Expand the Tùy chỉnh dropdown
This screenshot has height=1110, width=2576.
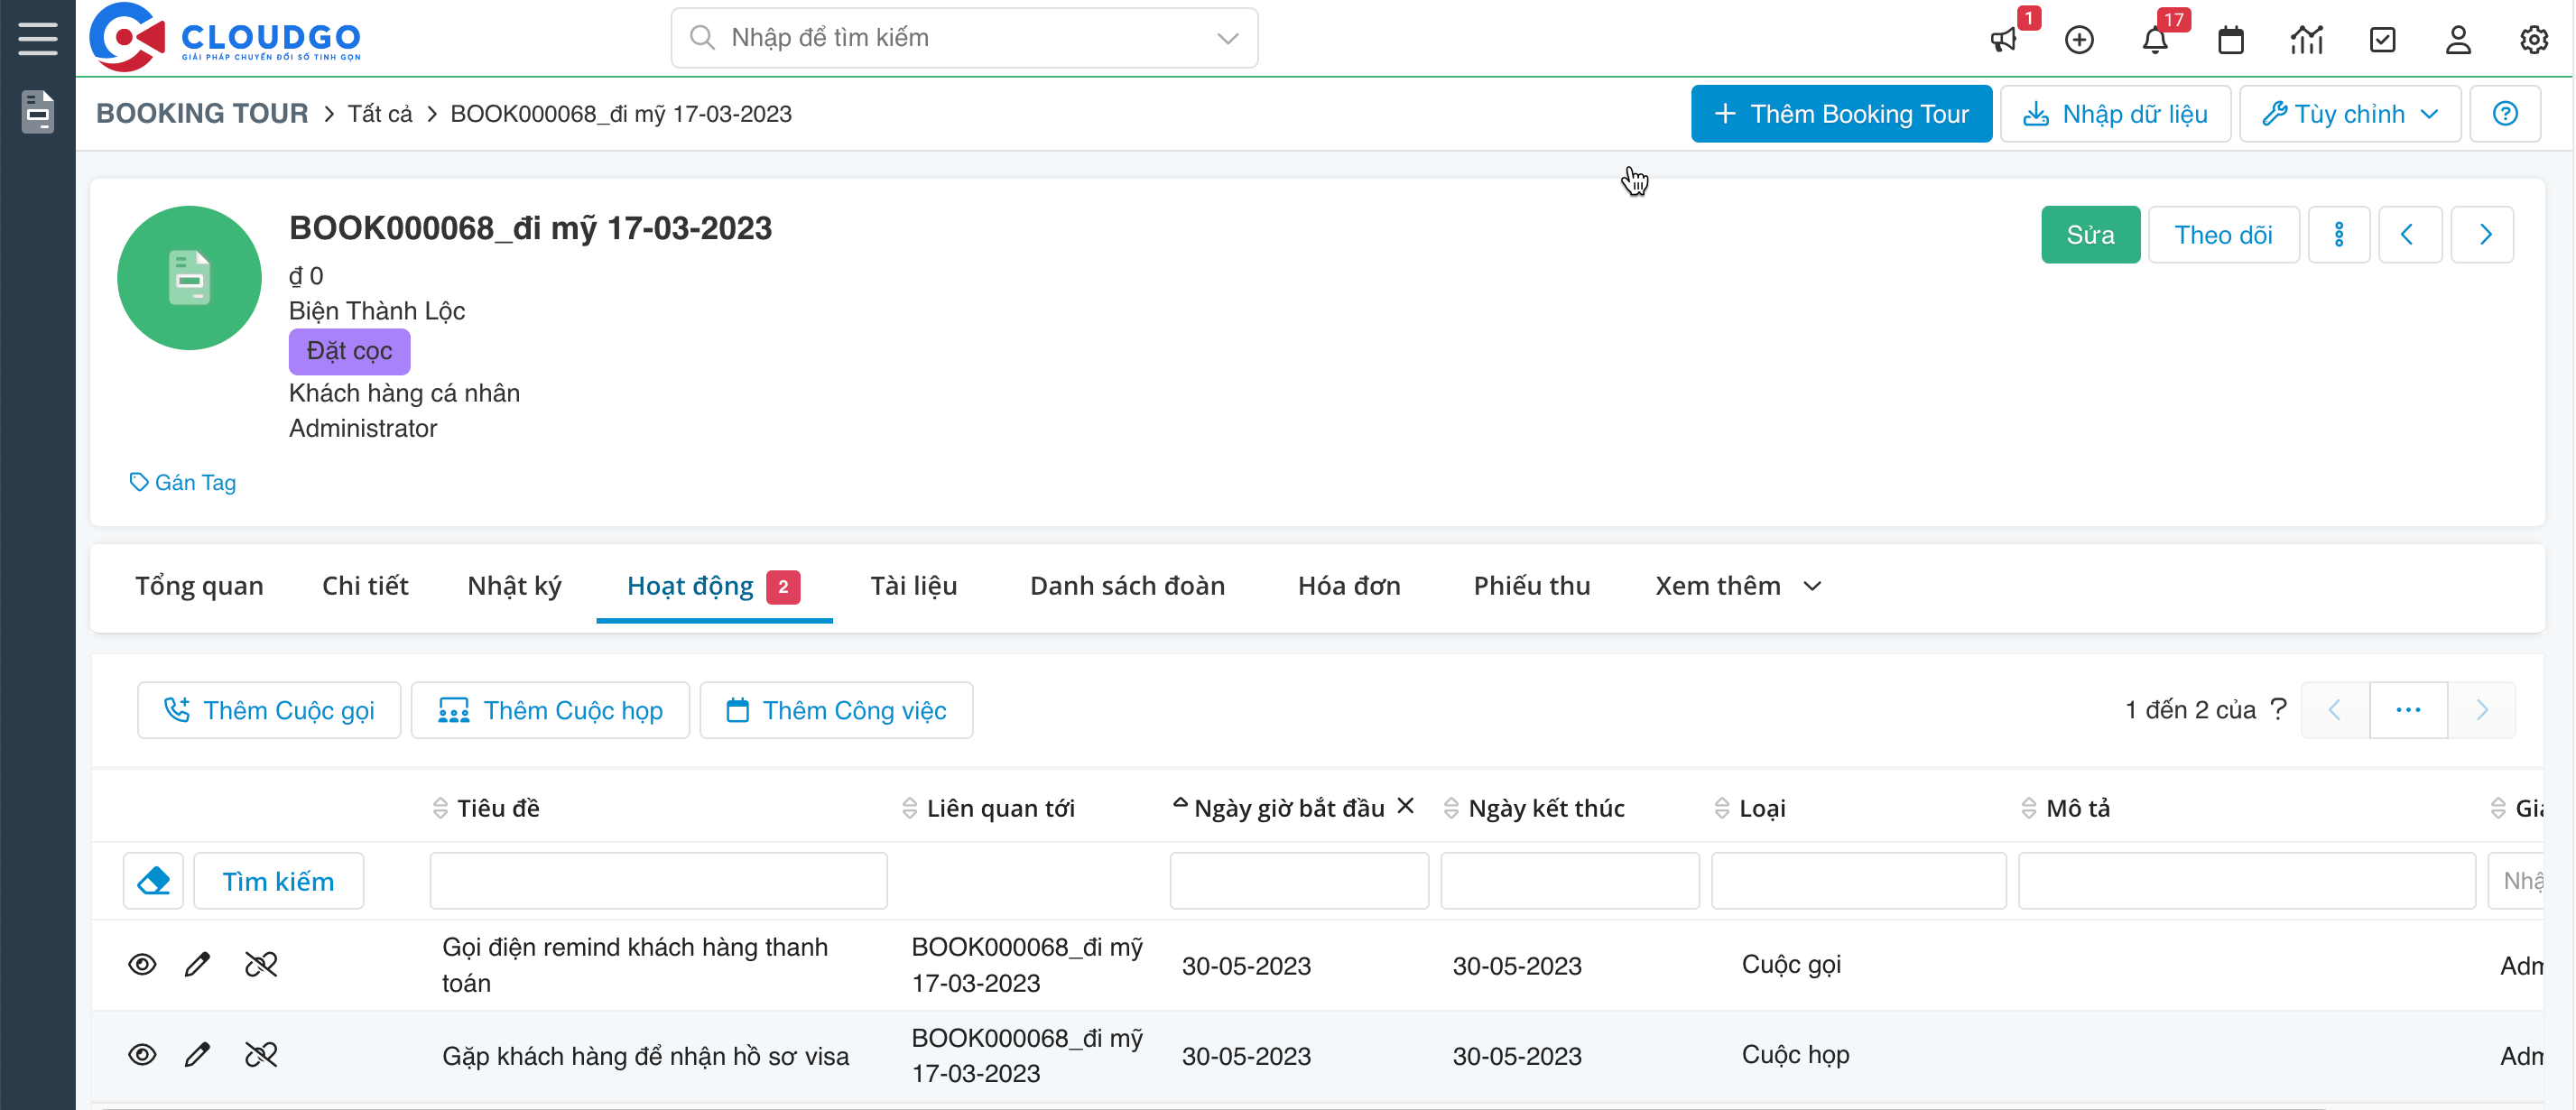click(2349, 114)
